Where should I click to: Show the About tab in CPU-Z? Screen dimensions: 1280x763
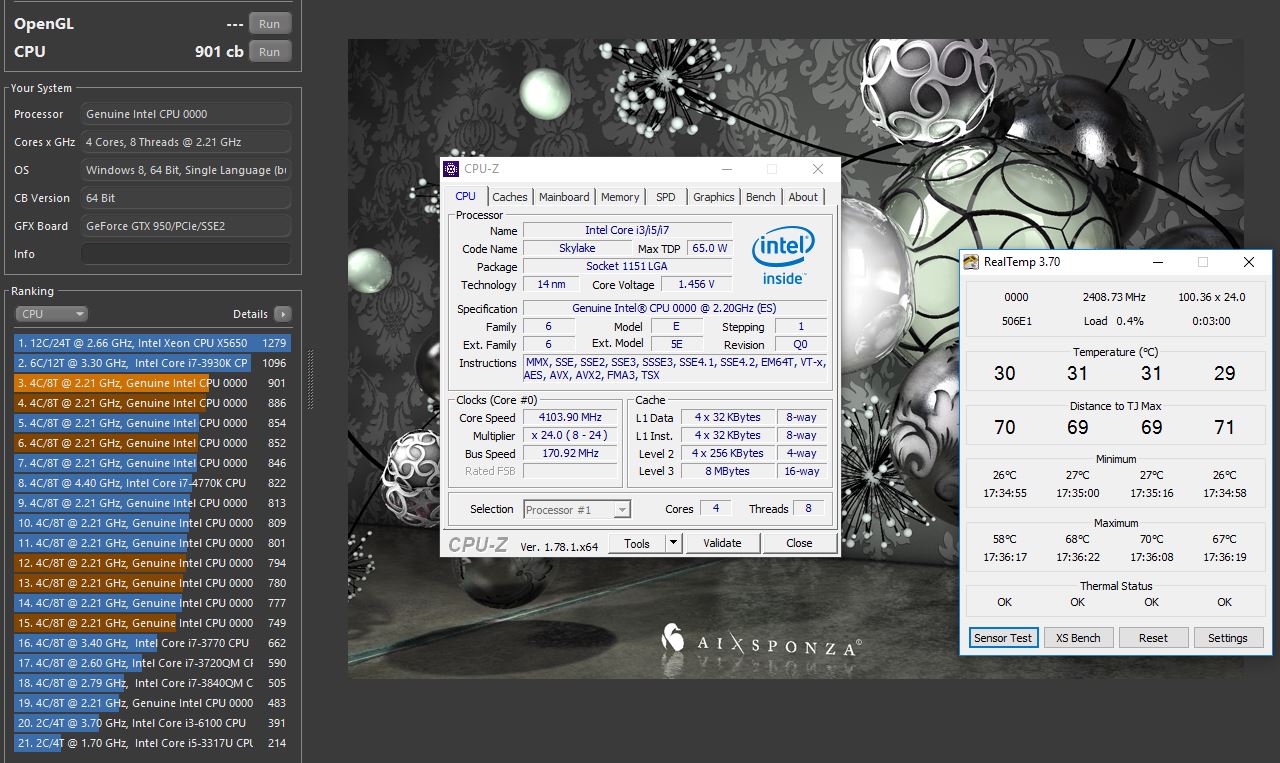pyautogui.click(x=803, y=197)
